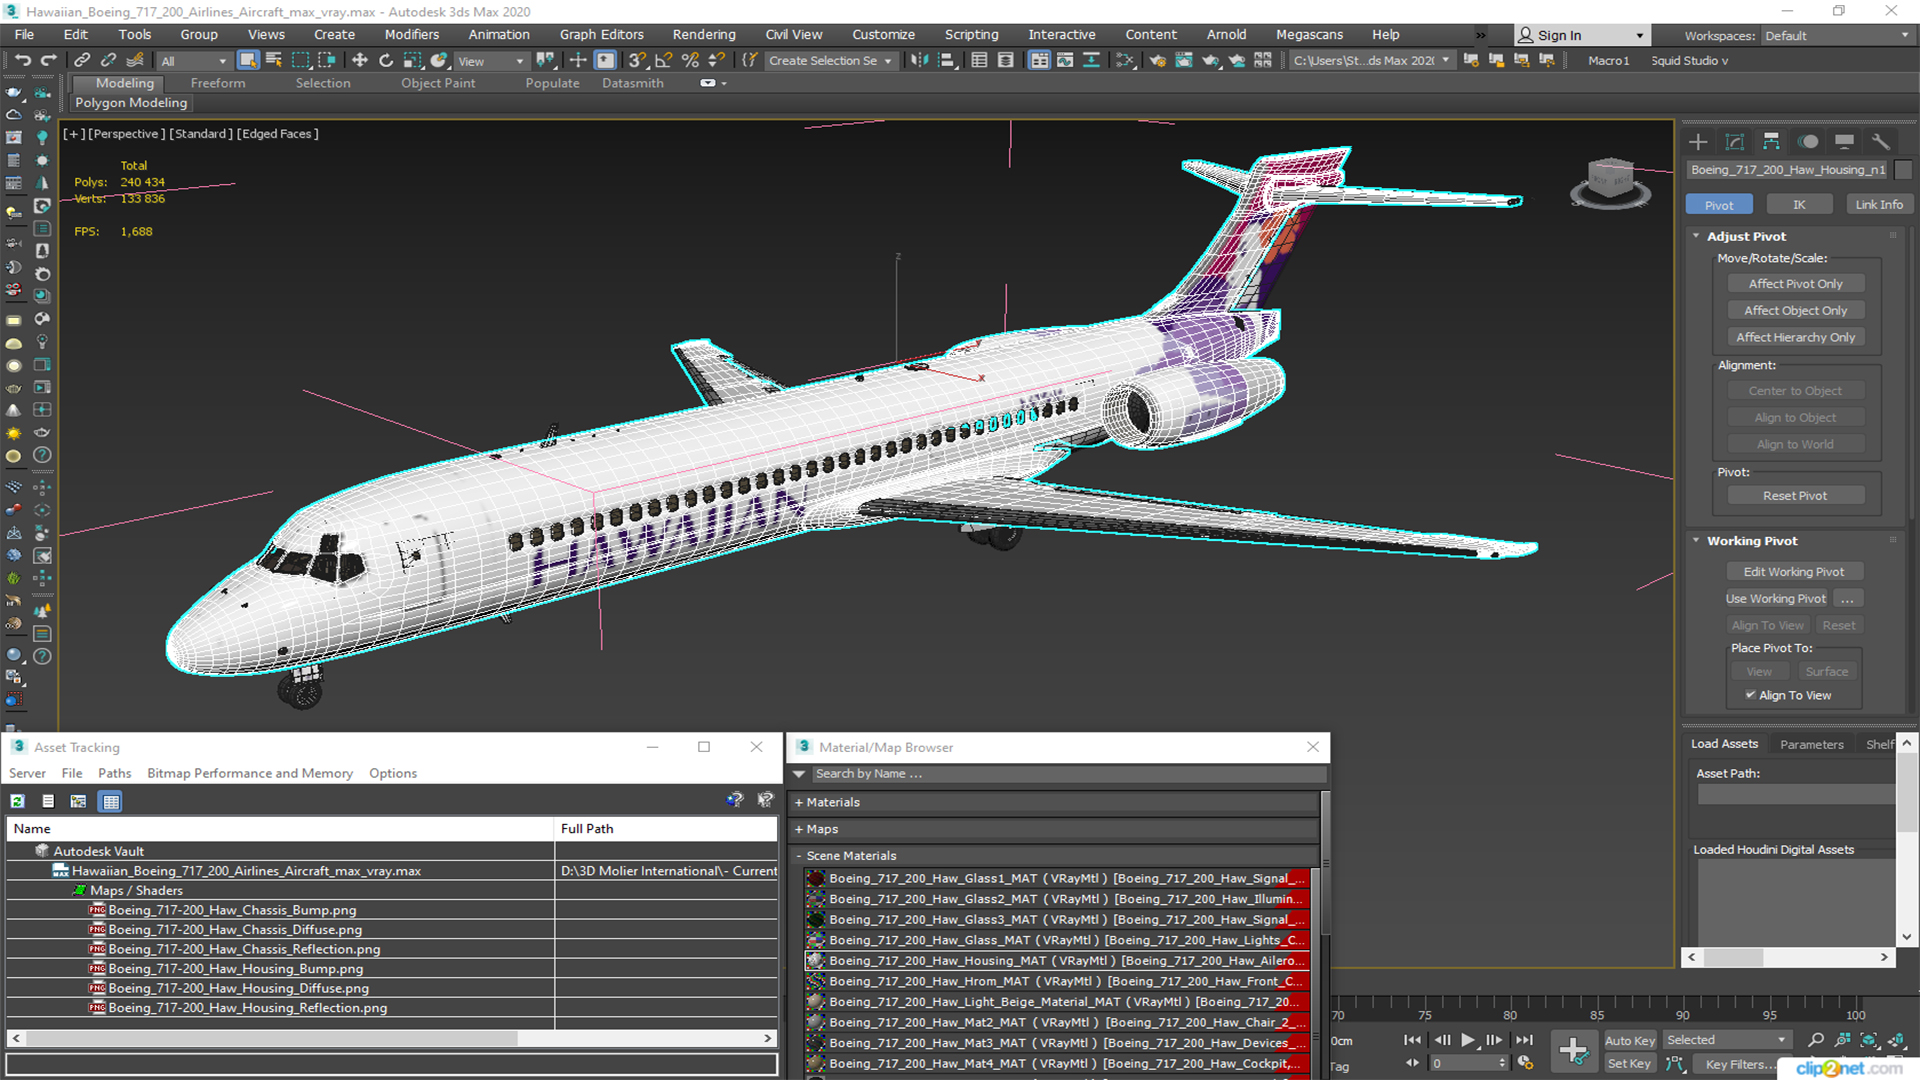Open the Modifiers menu
Image resolution: width=1920 pixels, height=1080 pixels.
point(411,34)
